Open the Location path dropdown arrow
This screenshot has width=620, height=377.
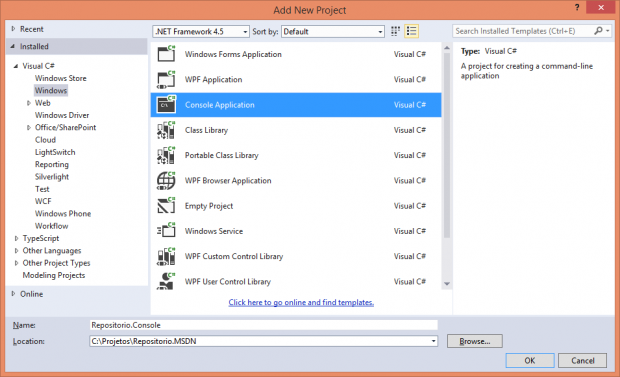coord(433,341)
